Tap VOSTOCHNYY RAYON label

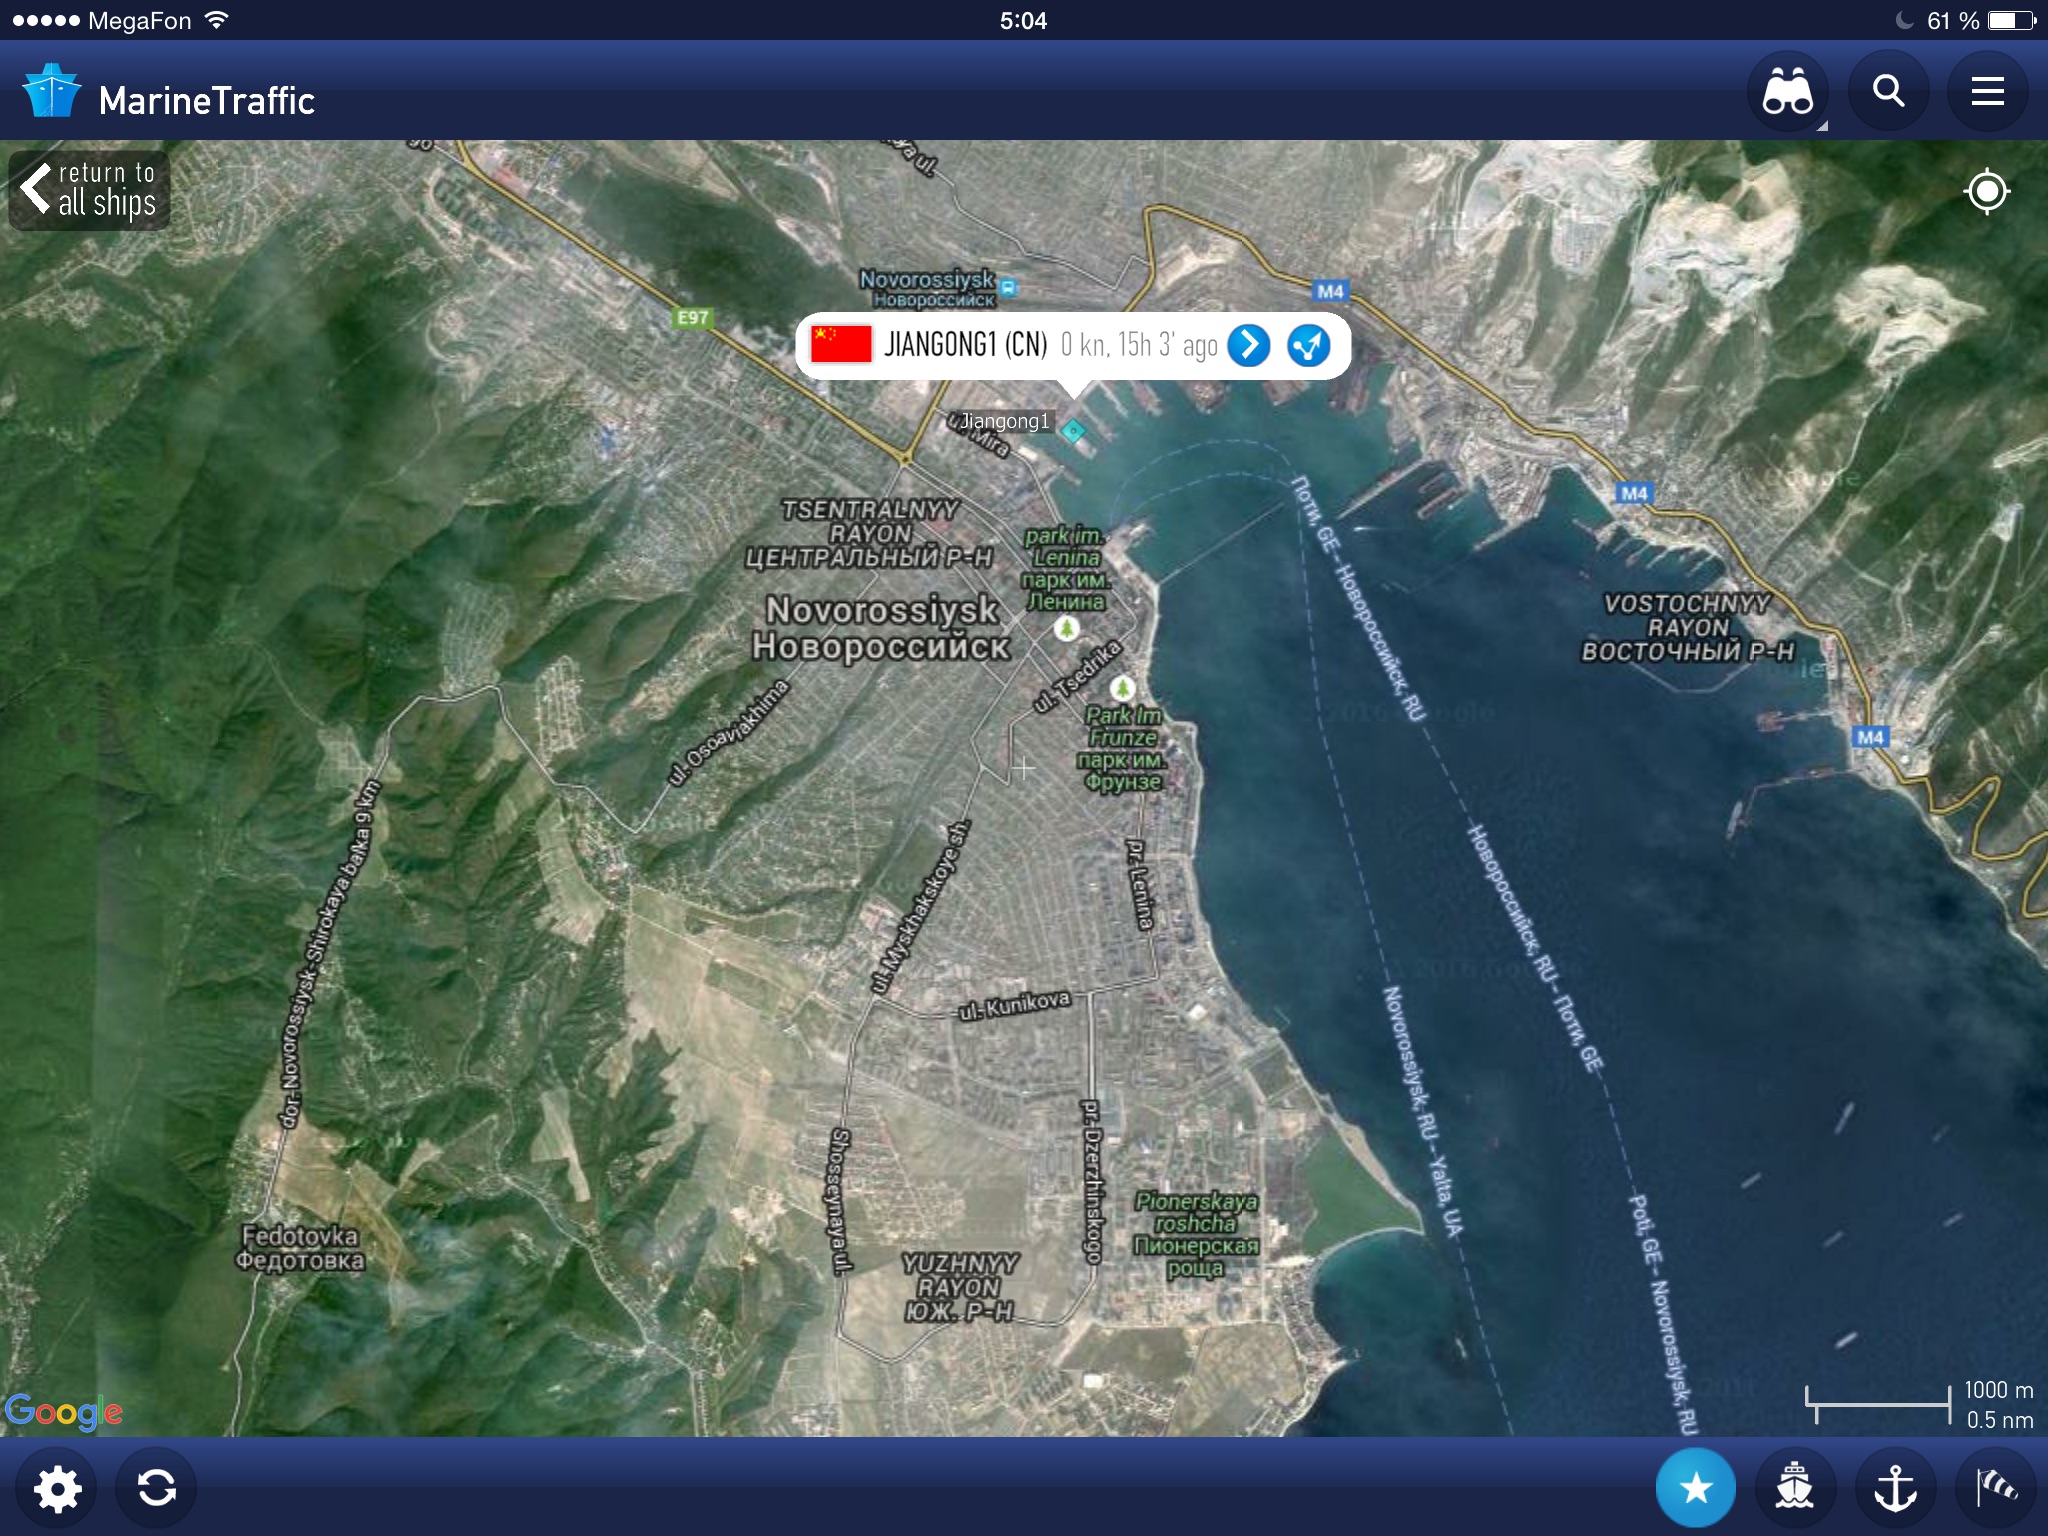(x=1687, y=627)
